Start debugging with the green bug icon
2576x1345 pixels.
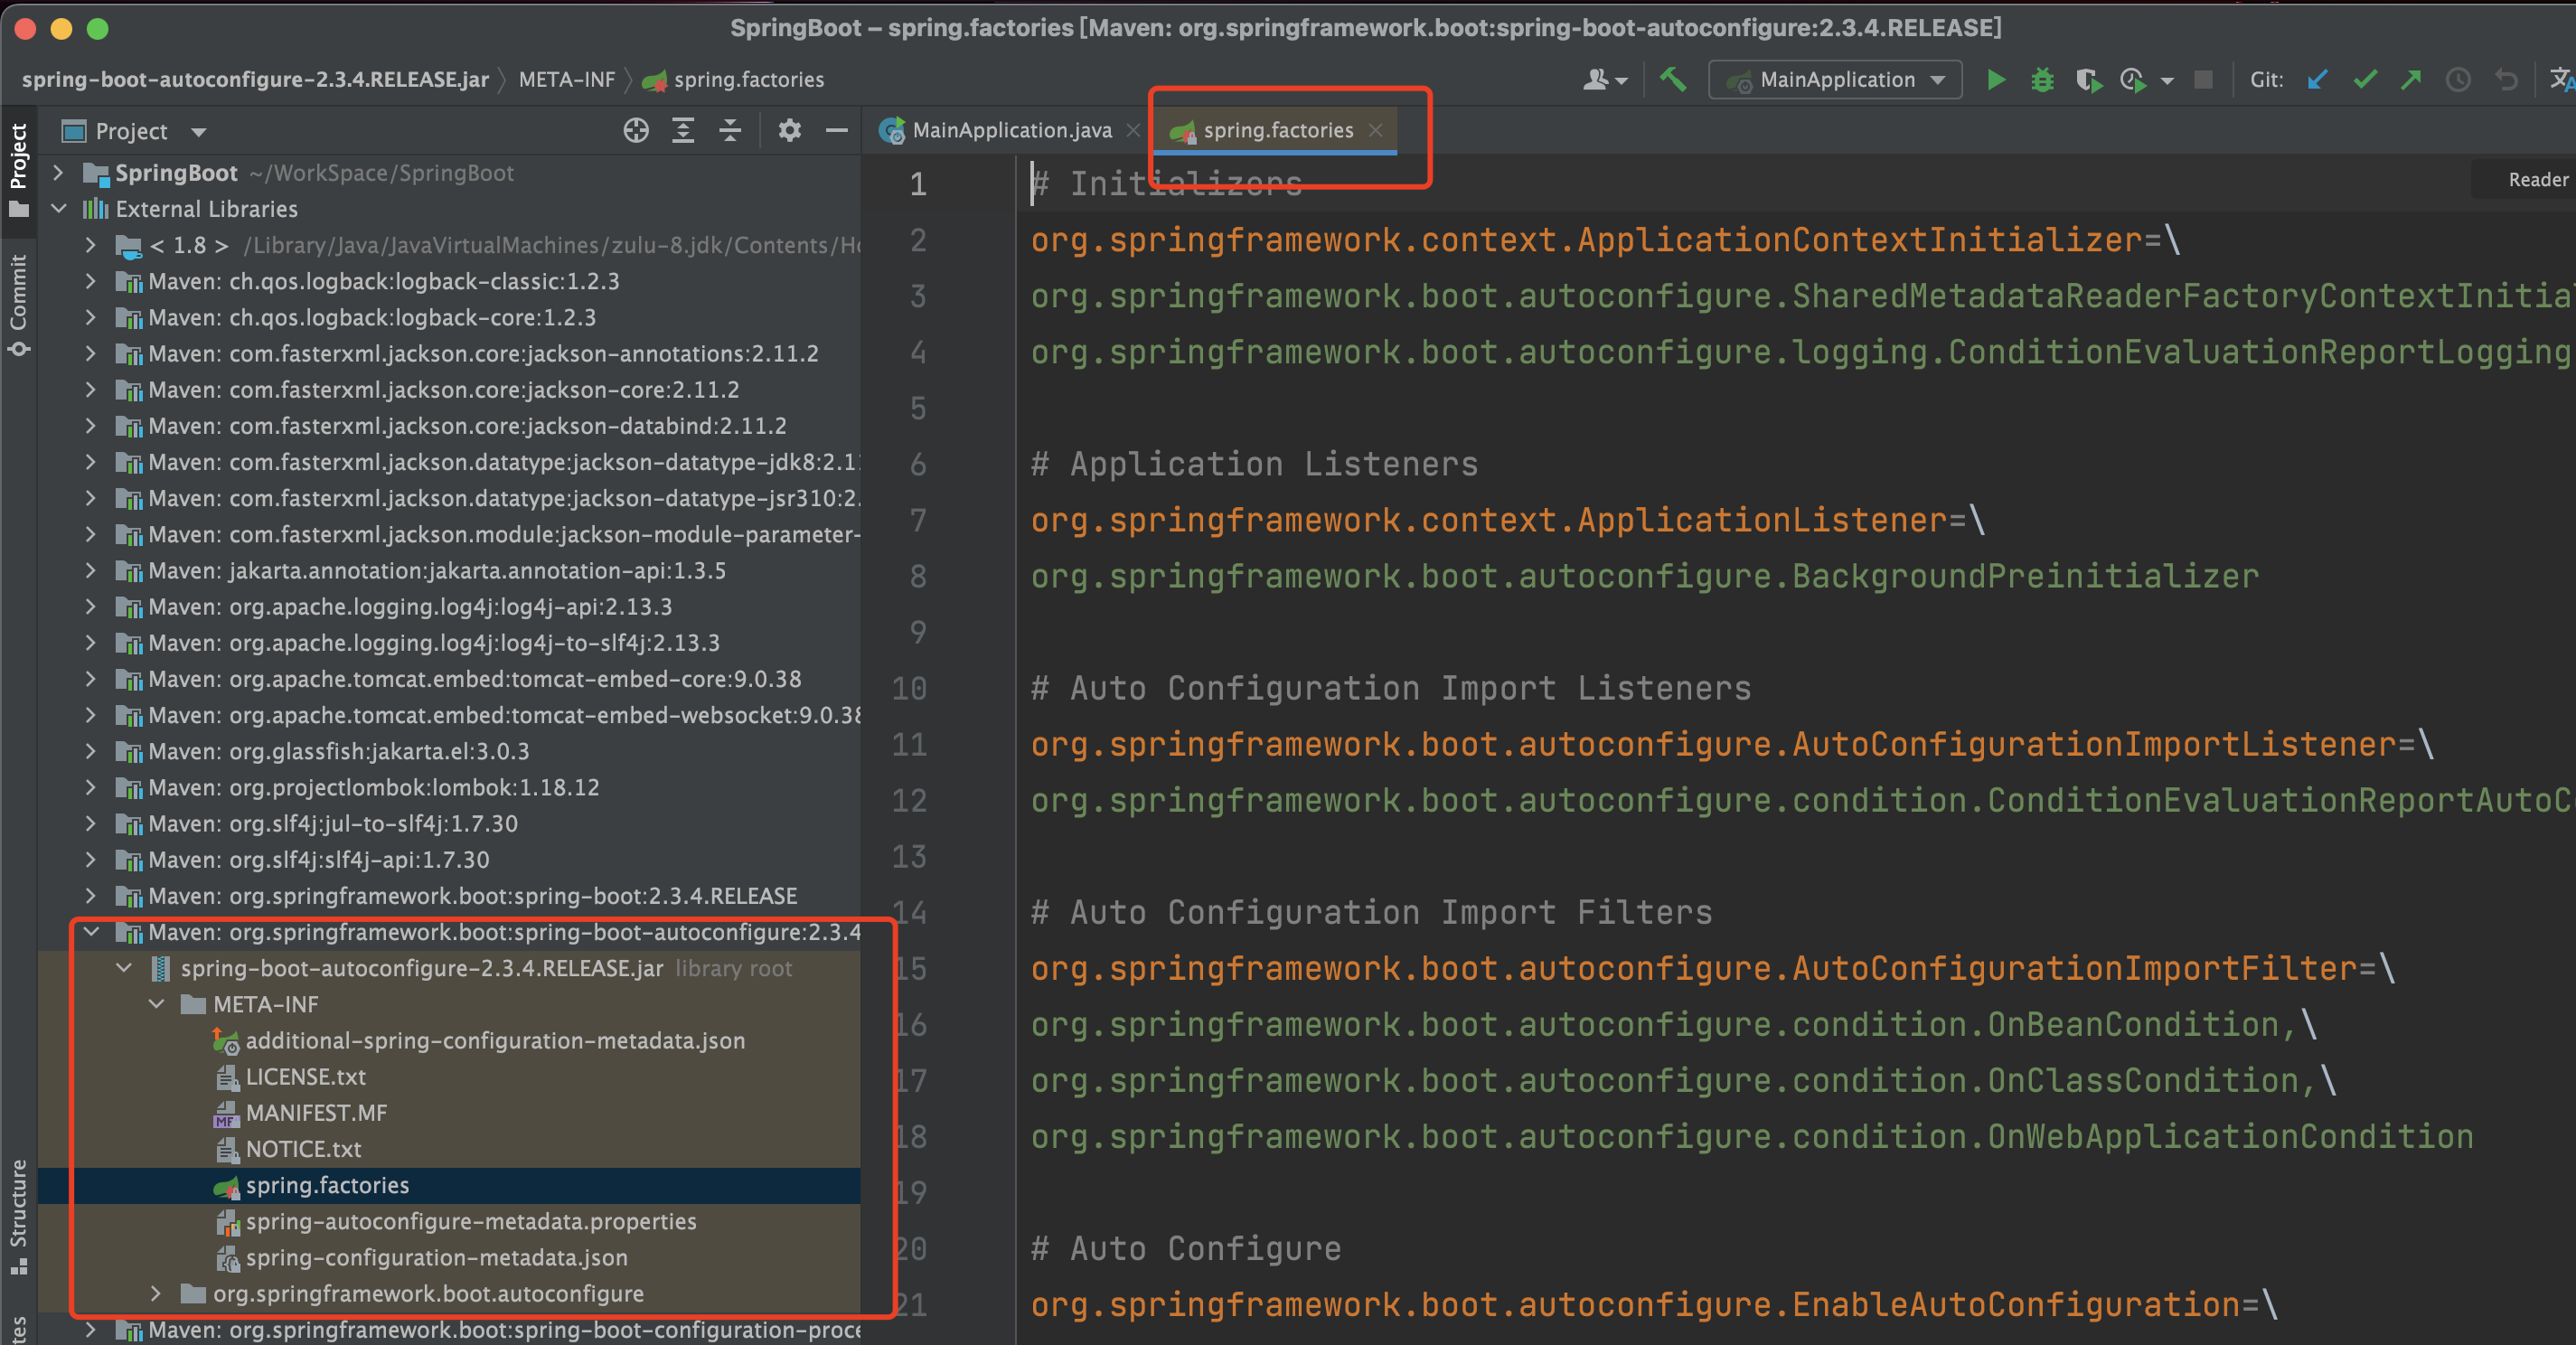[2042, 80]
